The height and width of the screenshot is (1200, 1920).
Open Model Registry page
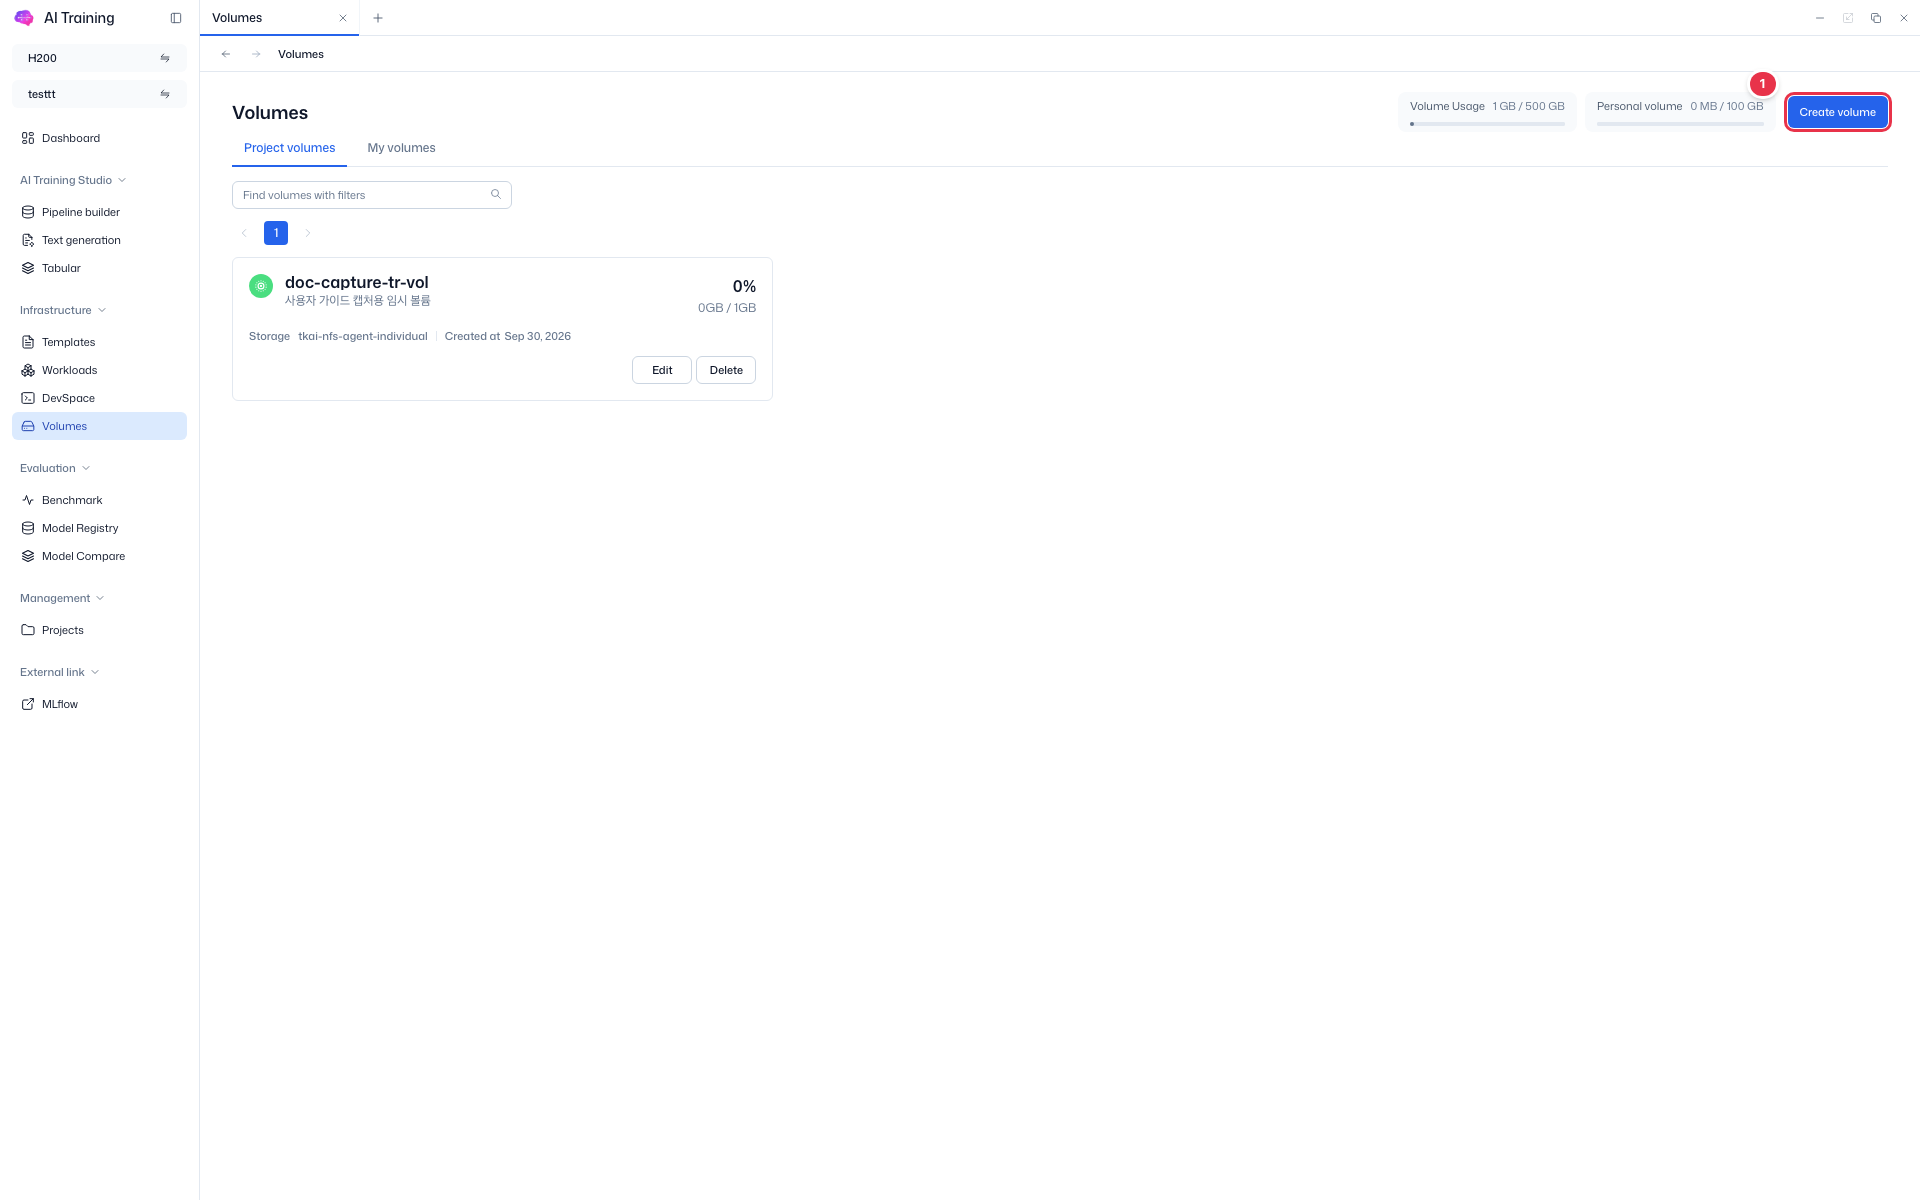coord(99,528)
